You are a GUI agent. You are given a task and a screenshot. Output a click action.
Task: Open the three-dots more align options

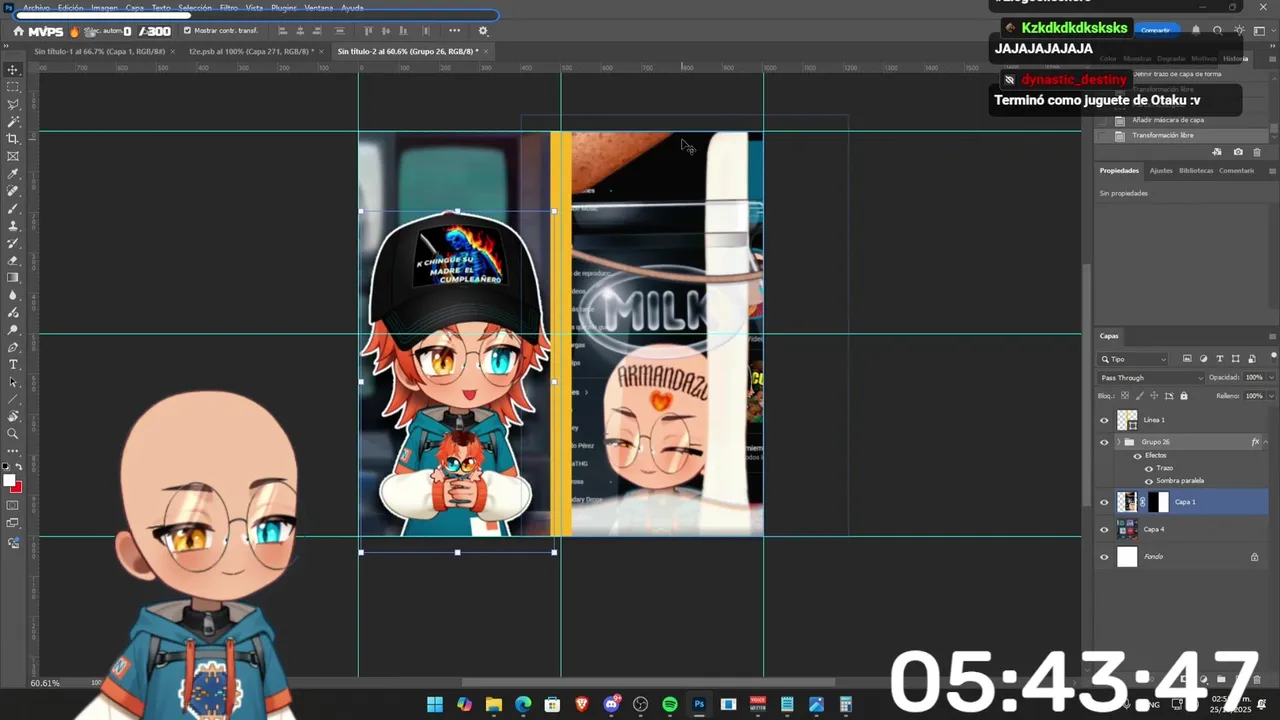454,31
